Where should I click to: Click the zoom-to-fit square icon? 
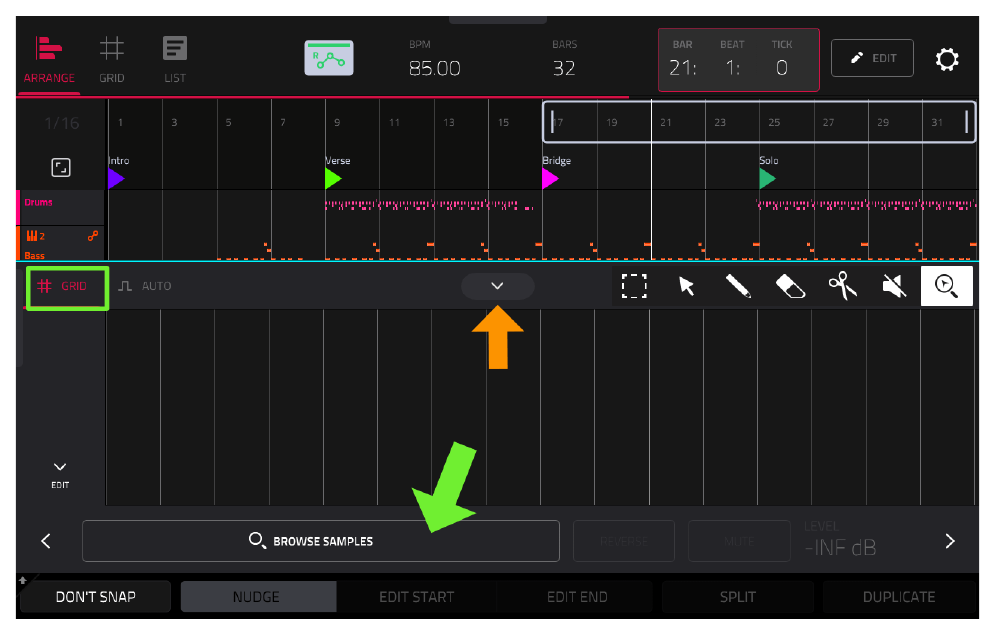(61, 168)
